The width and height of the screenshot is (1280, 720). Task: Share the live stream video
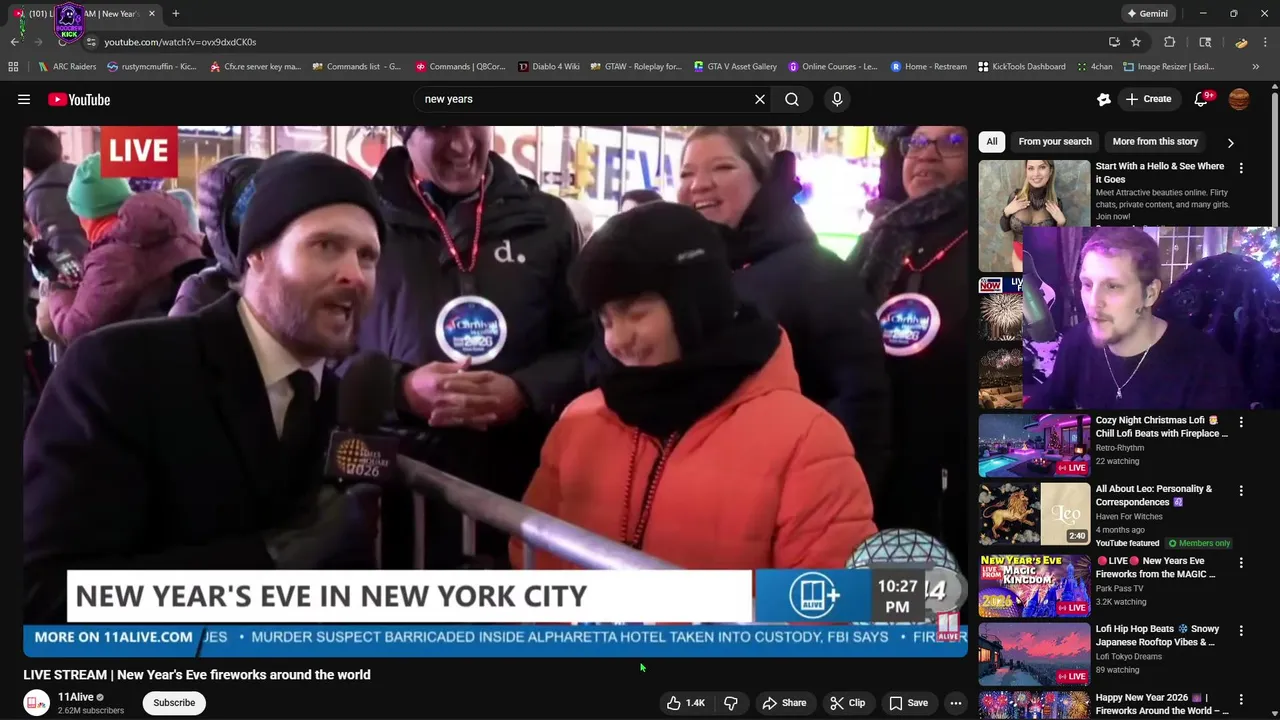[x=784, y=703]
